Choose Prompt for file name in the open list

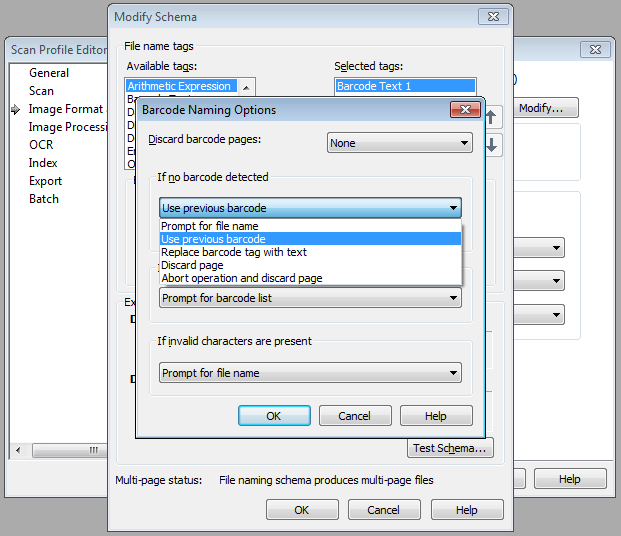click(x=310, y=226)
